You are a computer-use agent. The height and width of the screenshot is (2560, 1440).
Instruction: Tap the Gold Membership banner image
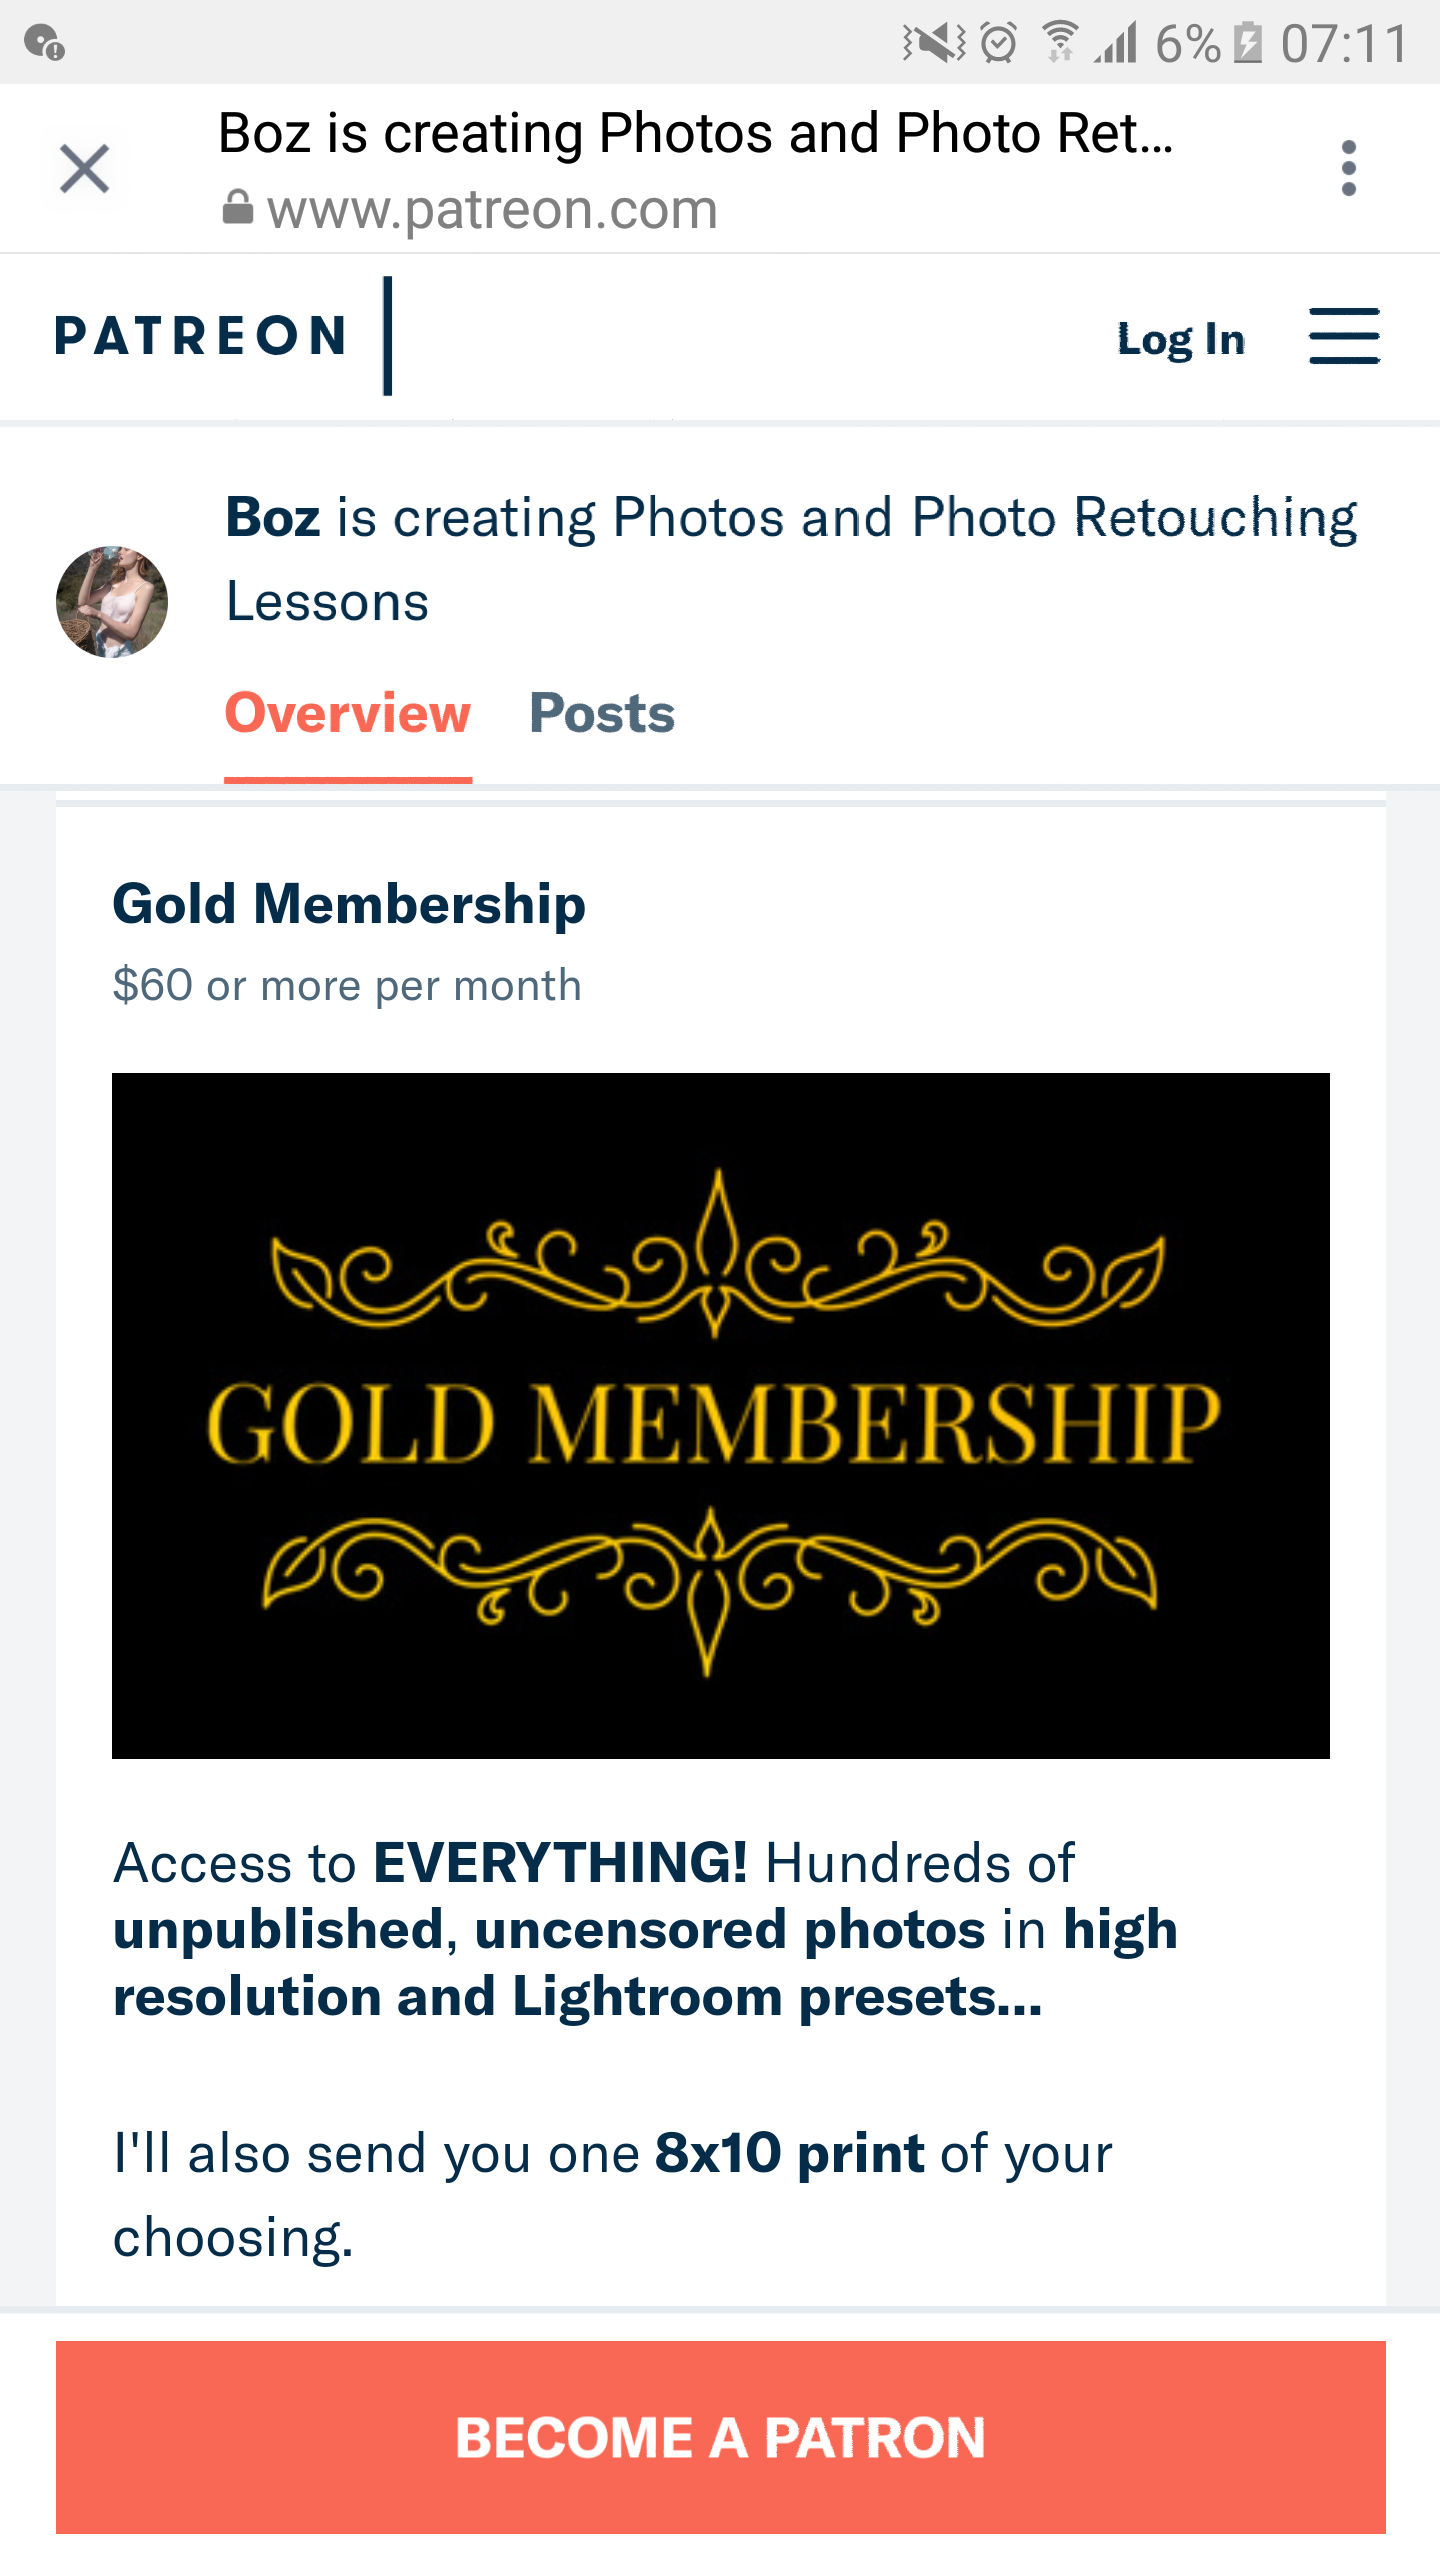click(x=720, y=1416)
